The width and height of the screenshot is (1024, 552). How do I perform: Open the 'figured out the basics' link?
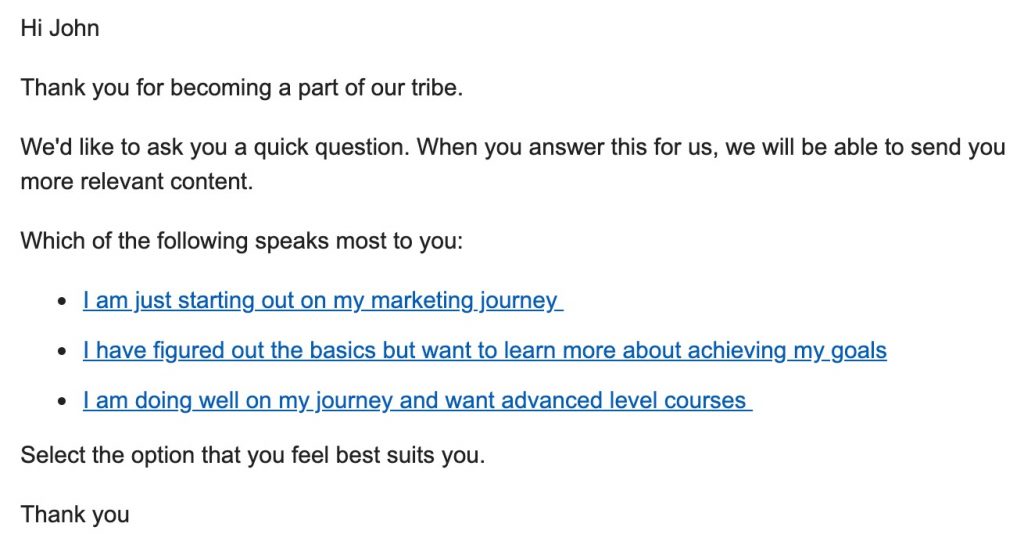click(x=485, y=351)
